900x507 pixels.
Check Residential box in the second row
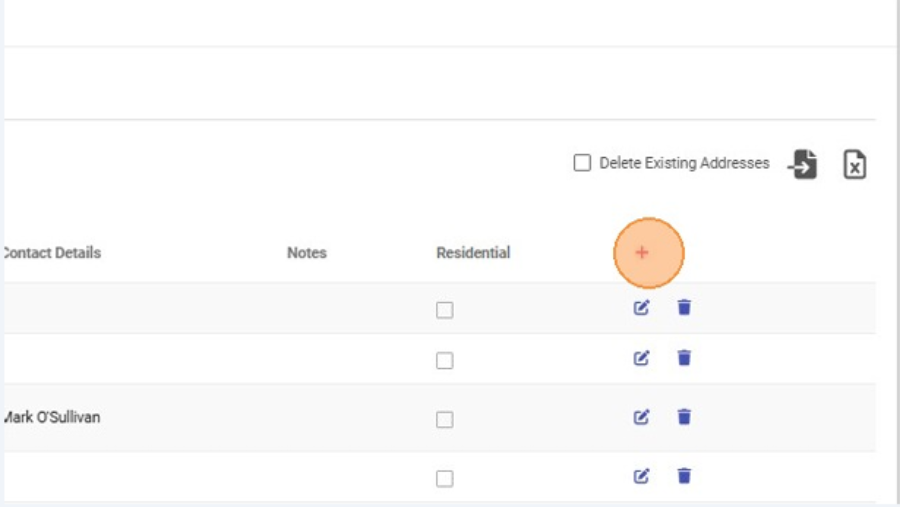coord(445,360)
